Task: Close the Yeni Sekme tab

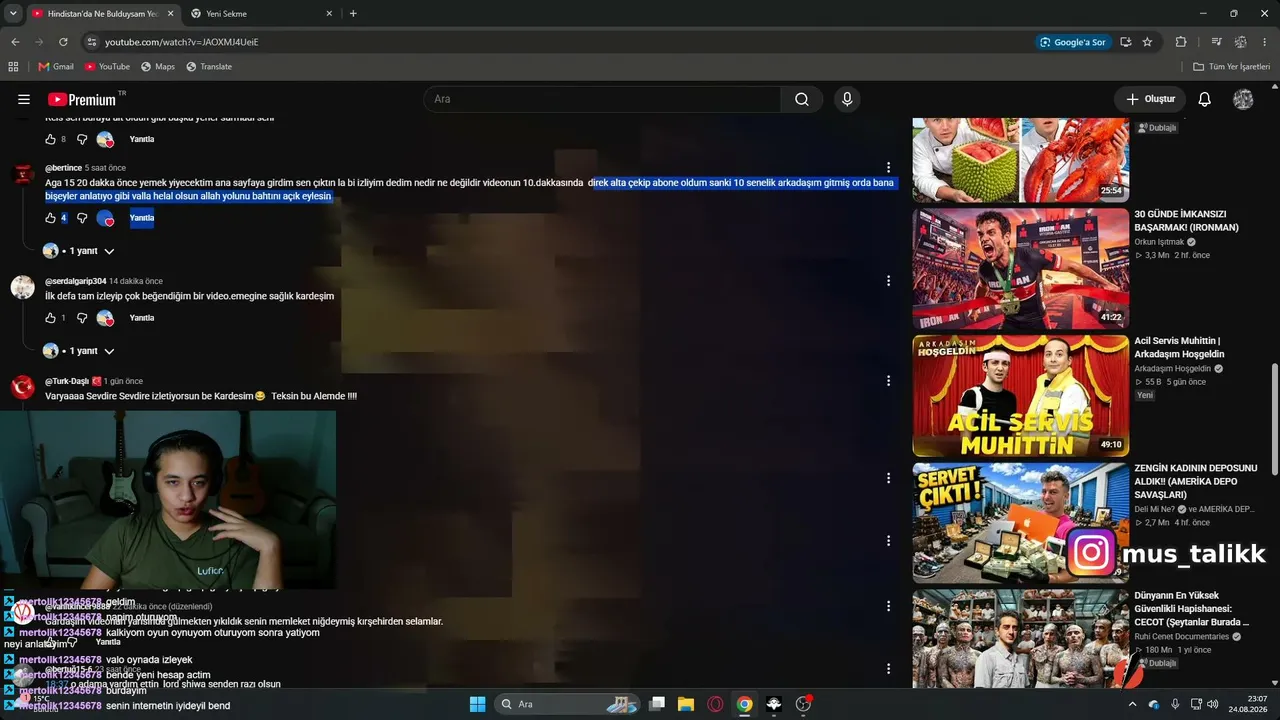Action: point(327,14)
